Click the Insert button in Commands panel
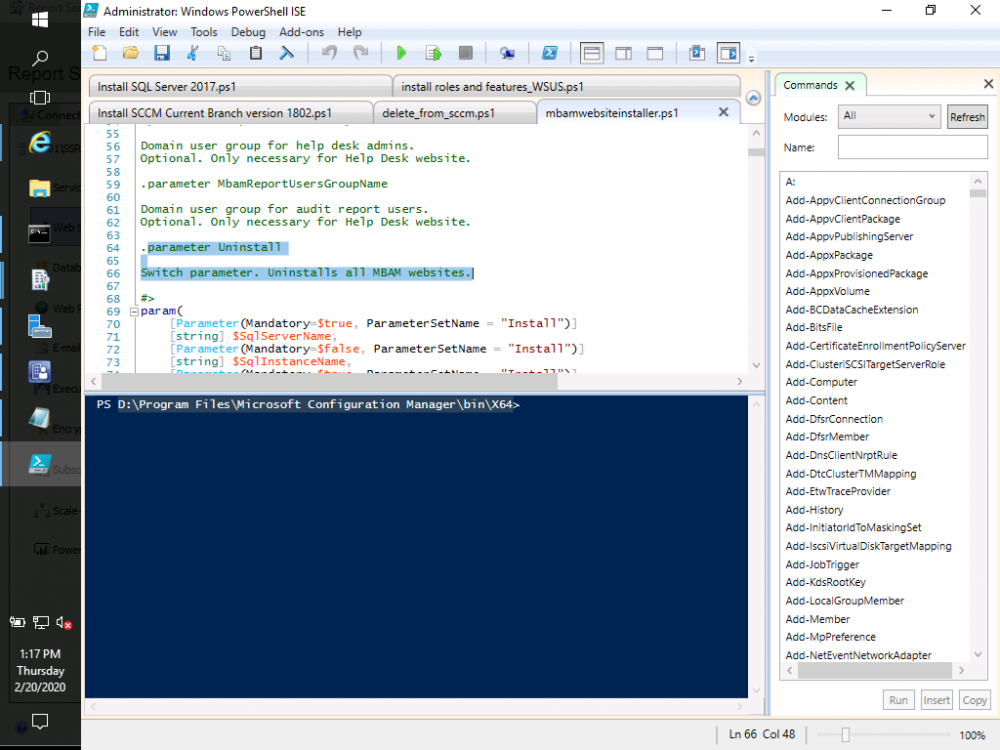 tap(936, 700)
